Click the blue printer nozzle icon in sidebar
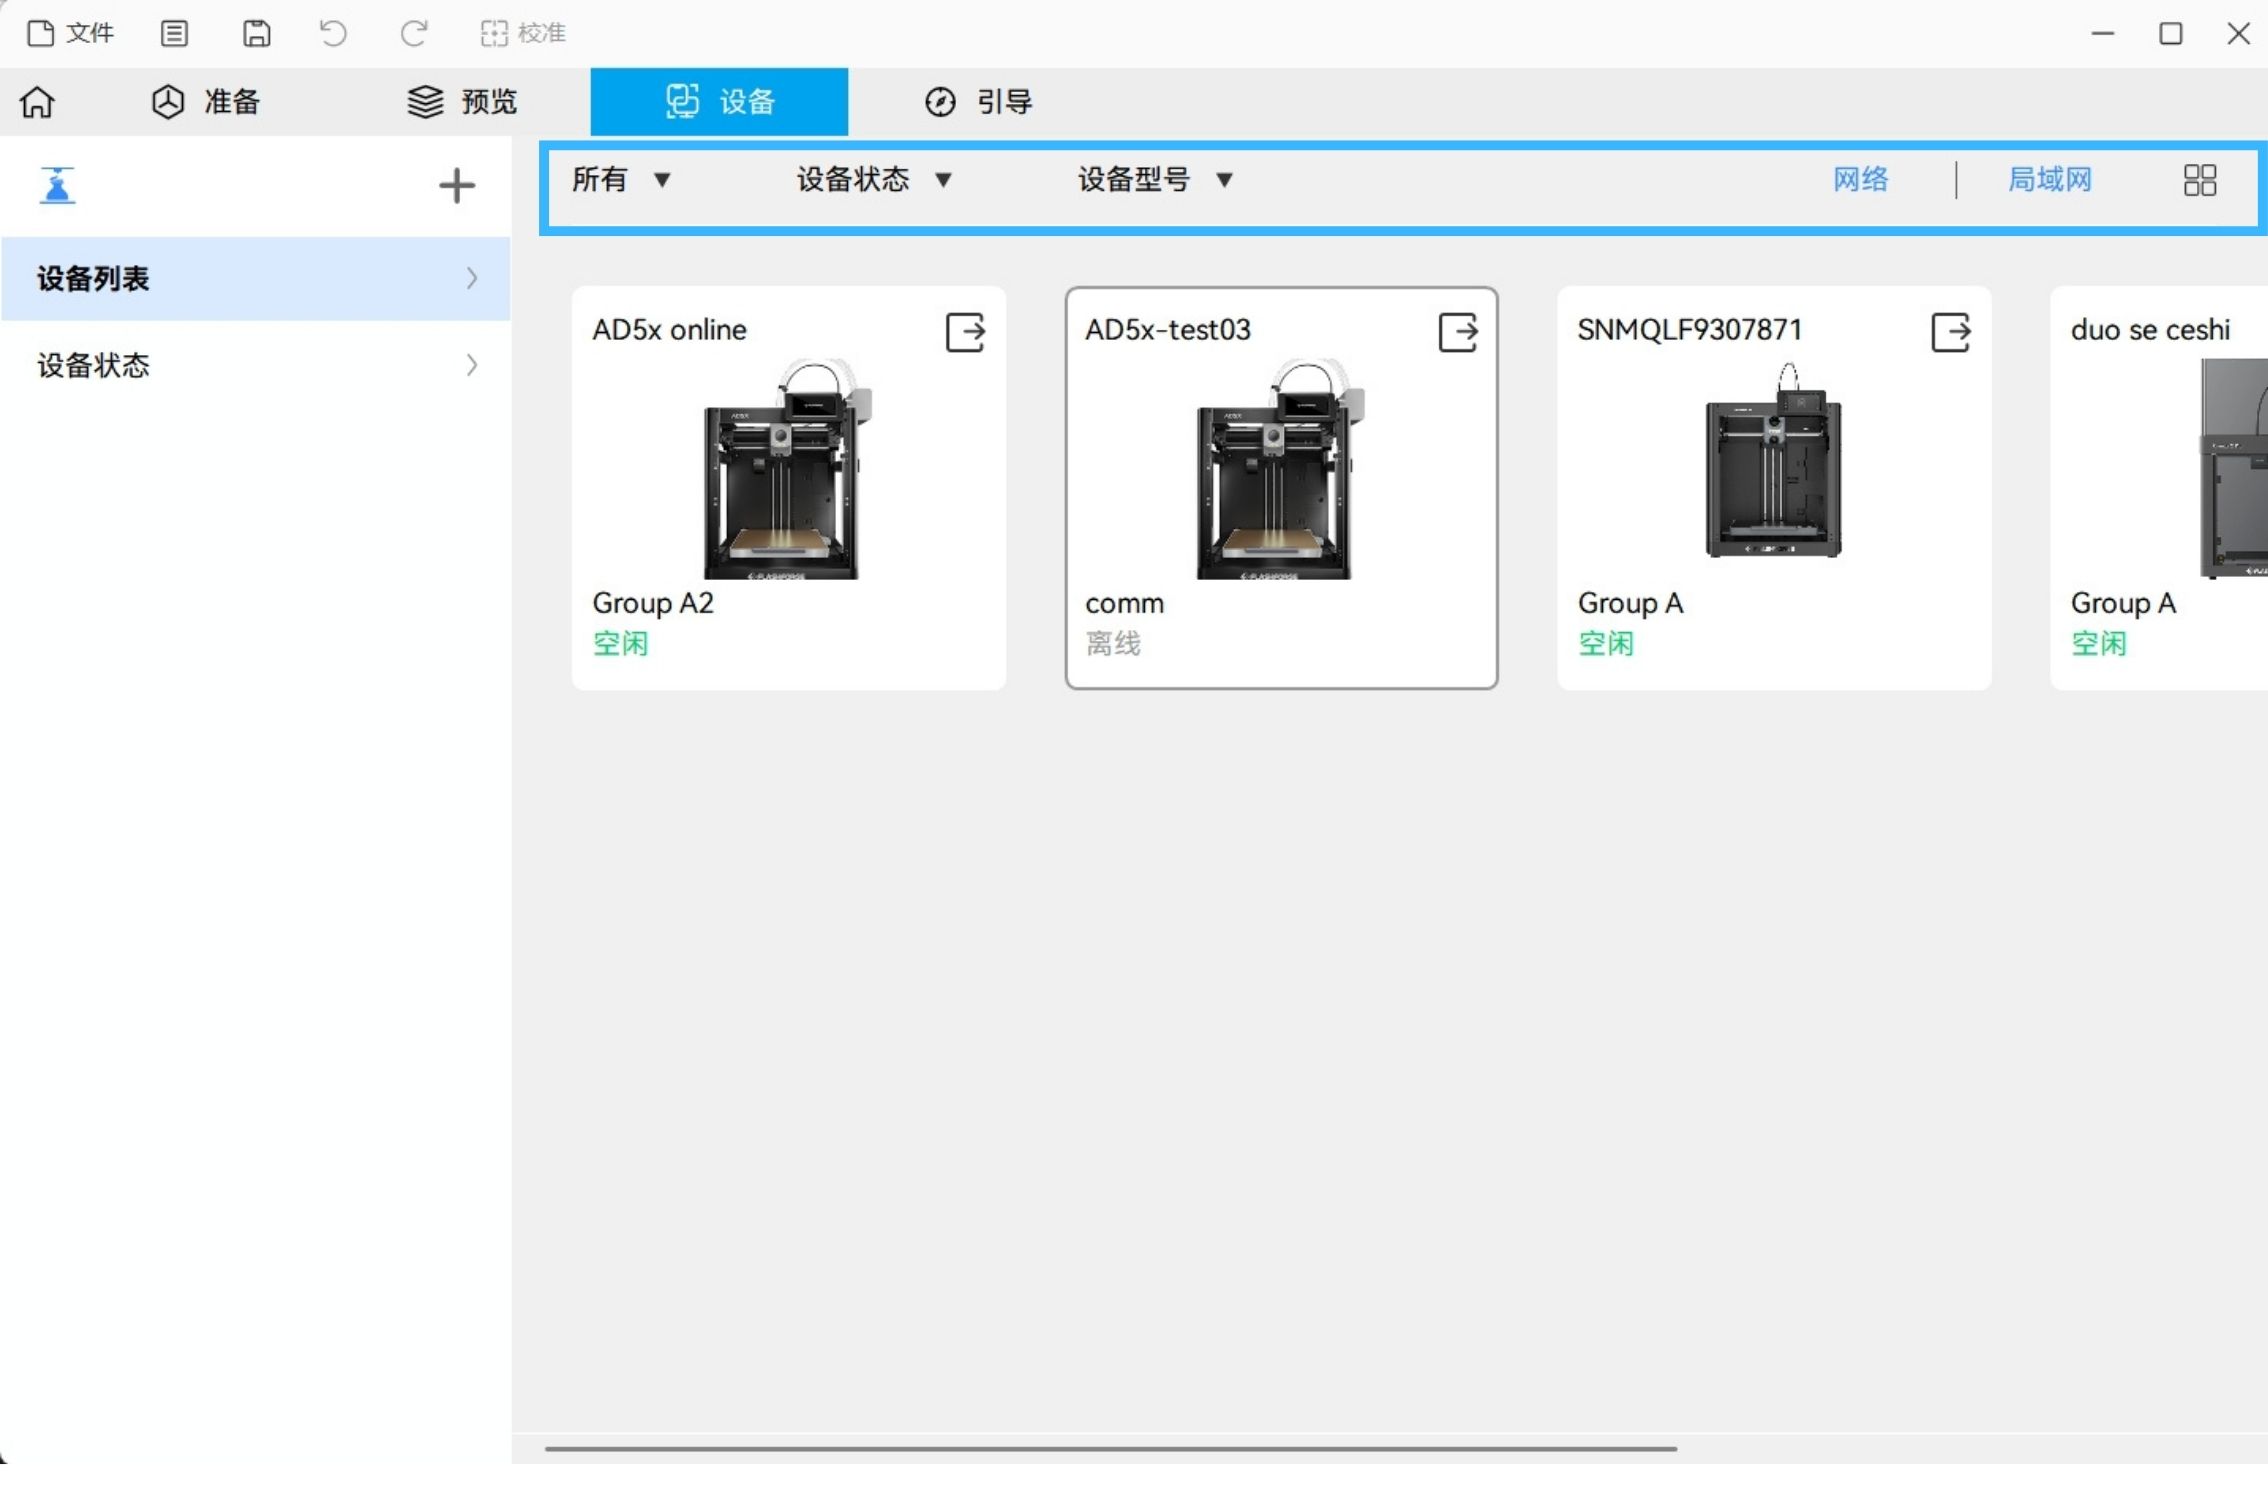Image resolution: width=2268 pixels, height=1512 pixels. click(57, 185)
